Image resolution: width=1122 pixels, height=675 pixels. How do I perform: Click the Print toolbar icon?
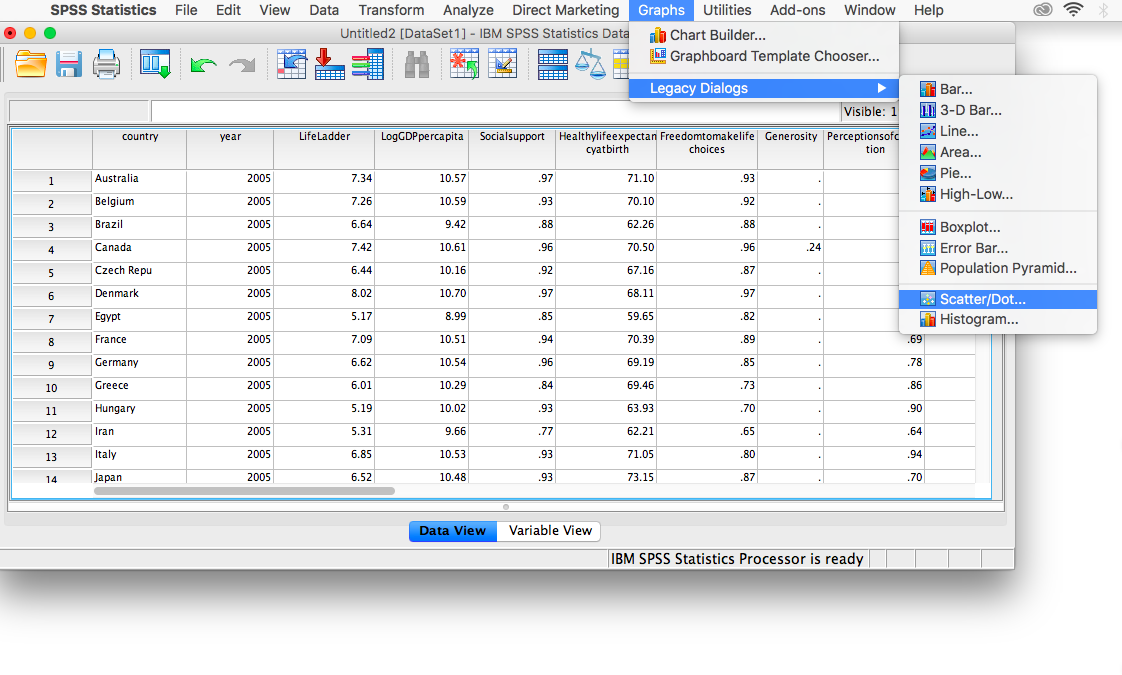[x=106, y=64]
